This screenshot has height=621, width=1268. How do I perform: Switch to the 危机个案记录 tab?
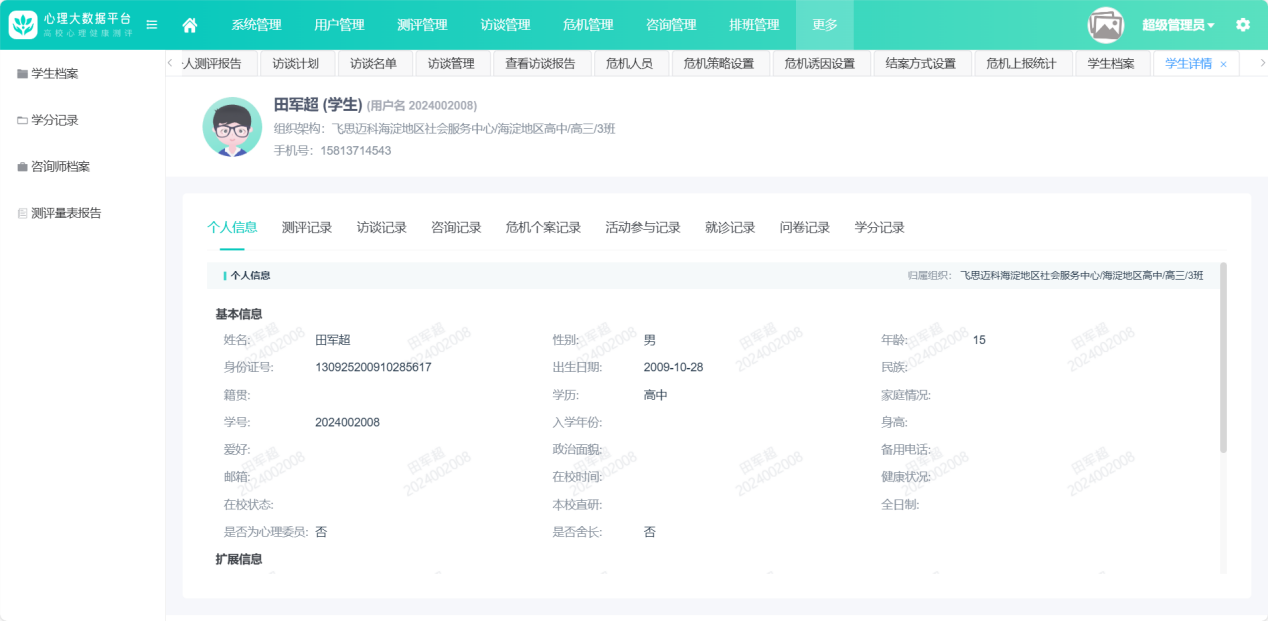(543, 227)
